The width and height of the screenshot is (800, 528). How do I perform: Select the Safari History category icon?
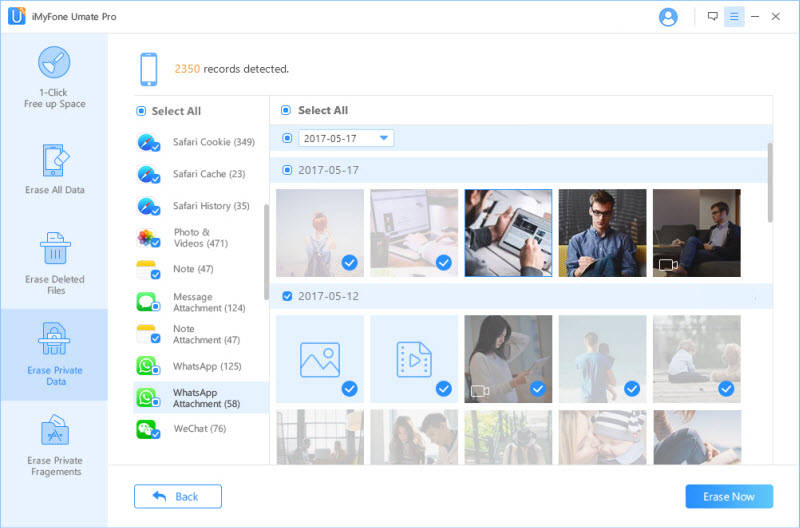click(148, 206)
